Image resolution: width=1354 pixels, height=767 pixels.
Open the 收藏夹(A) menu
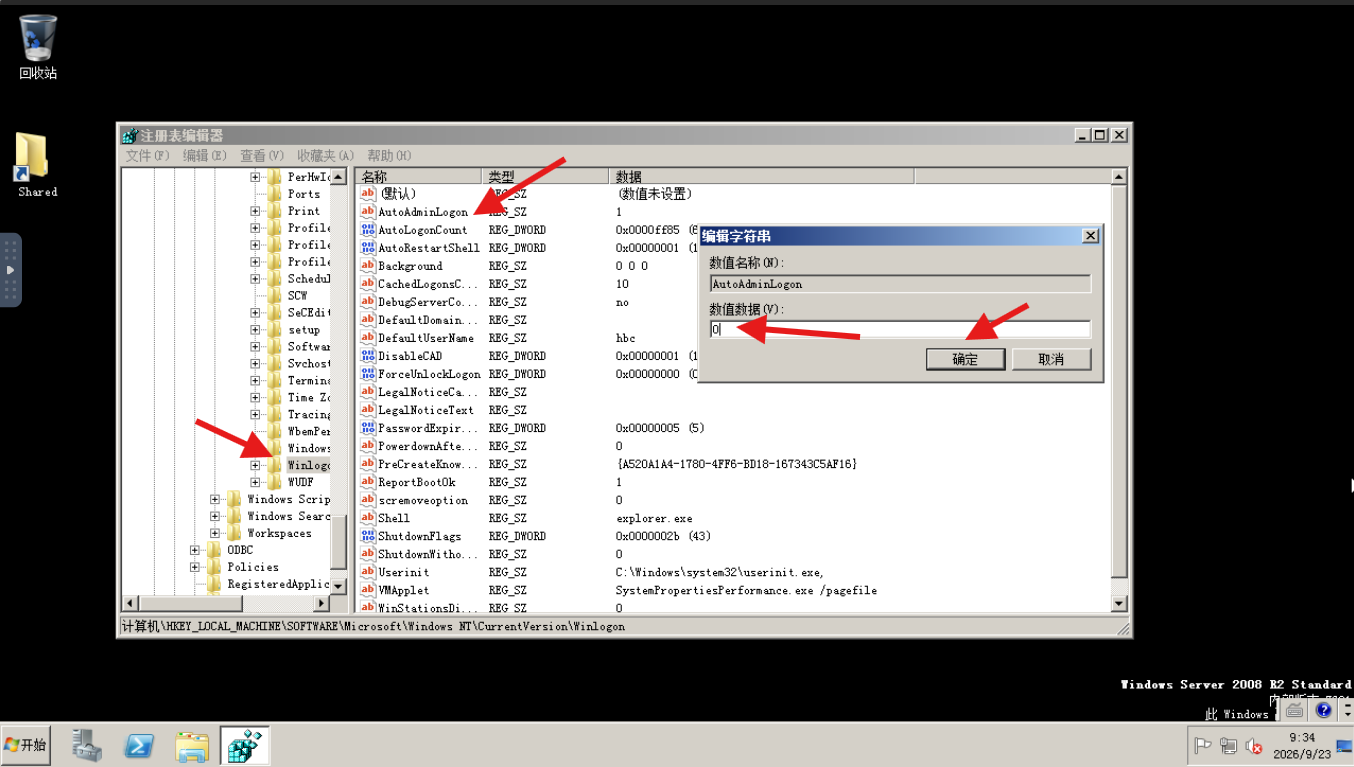[x=325, y=156]
